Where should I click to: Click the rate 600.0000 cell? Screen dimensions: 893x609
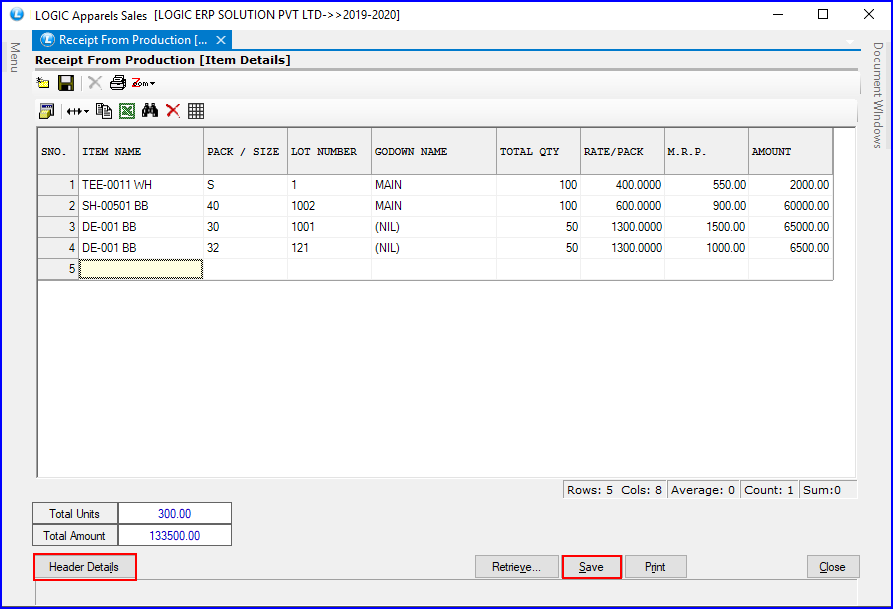622,206
